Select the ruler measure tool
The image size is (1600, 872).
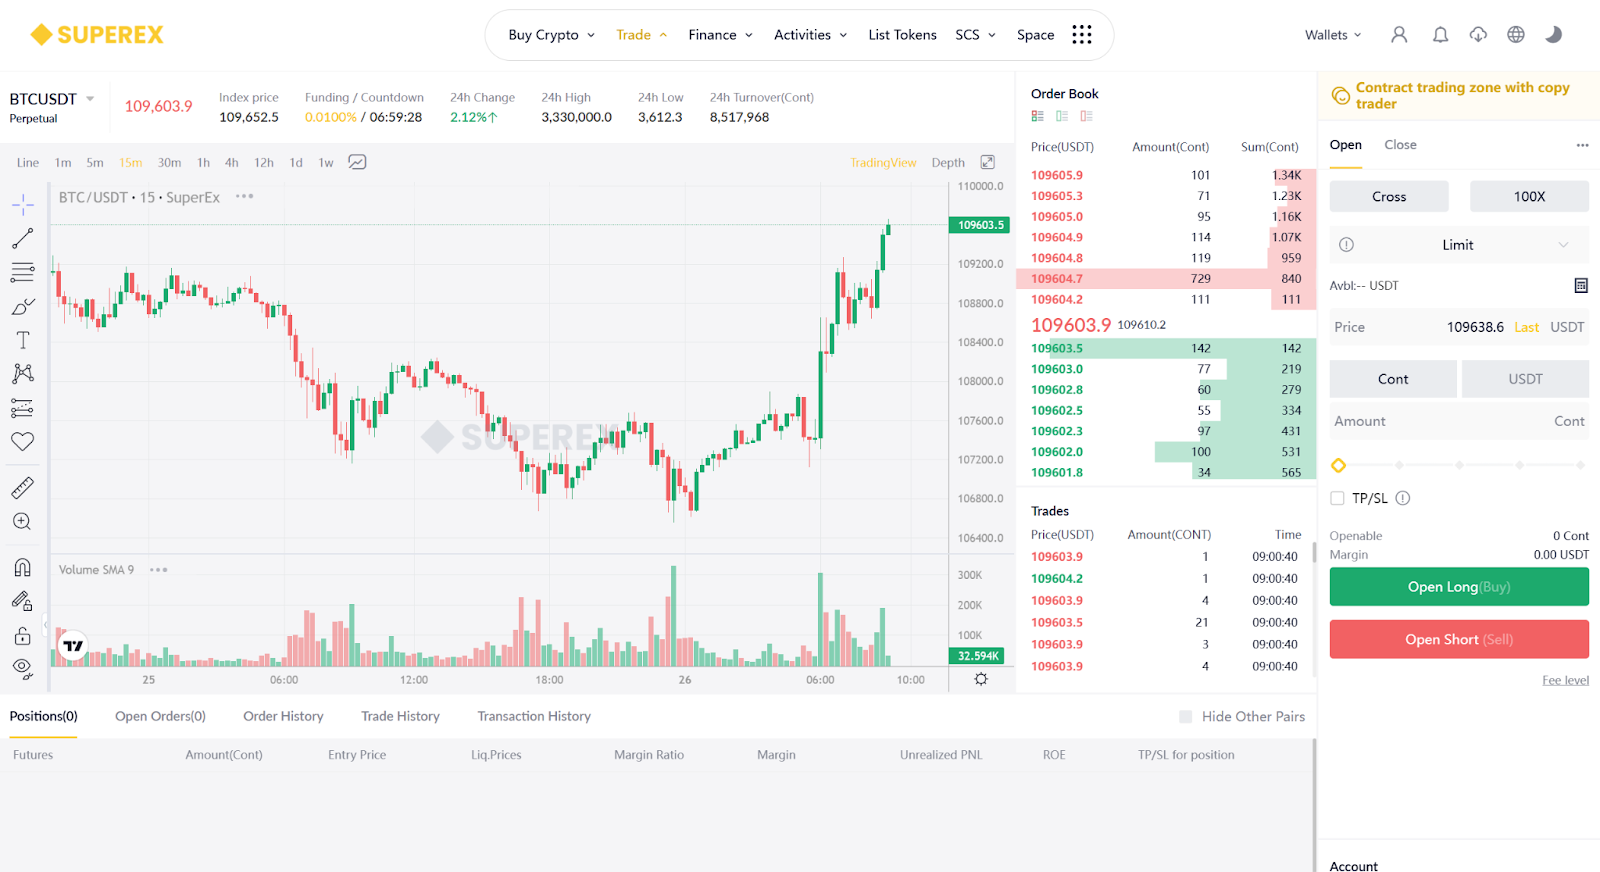pos(23,488)
